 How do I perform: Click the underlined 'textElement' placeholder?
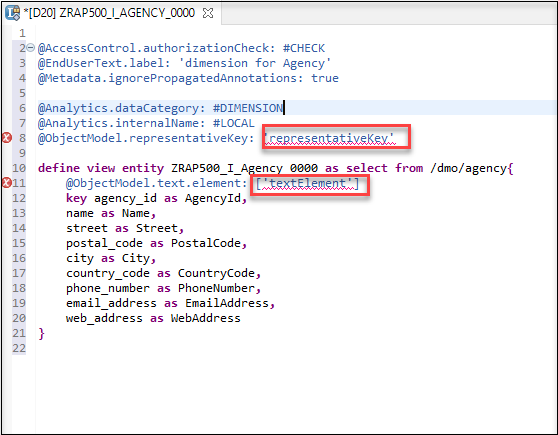point(307,183)
